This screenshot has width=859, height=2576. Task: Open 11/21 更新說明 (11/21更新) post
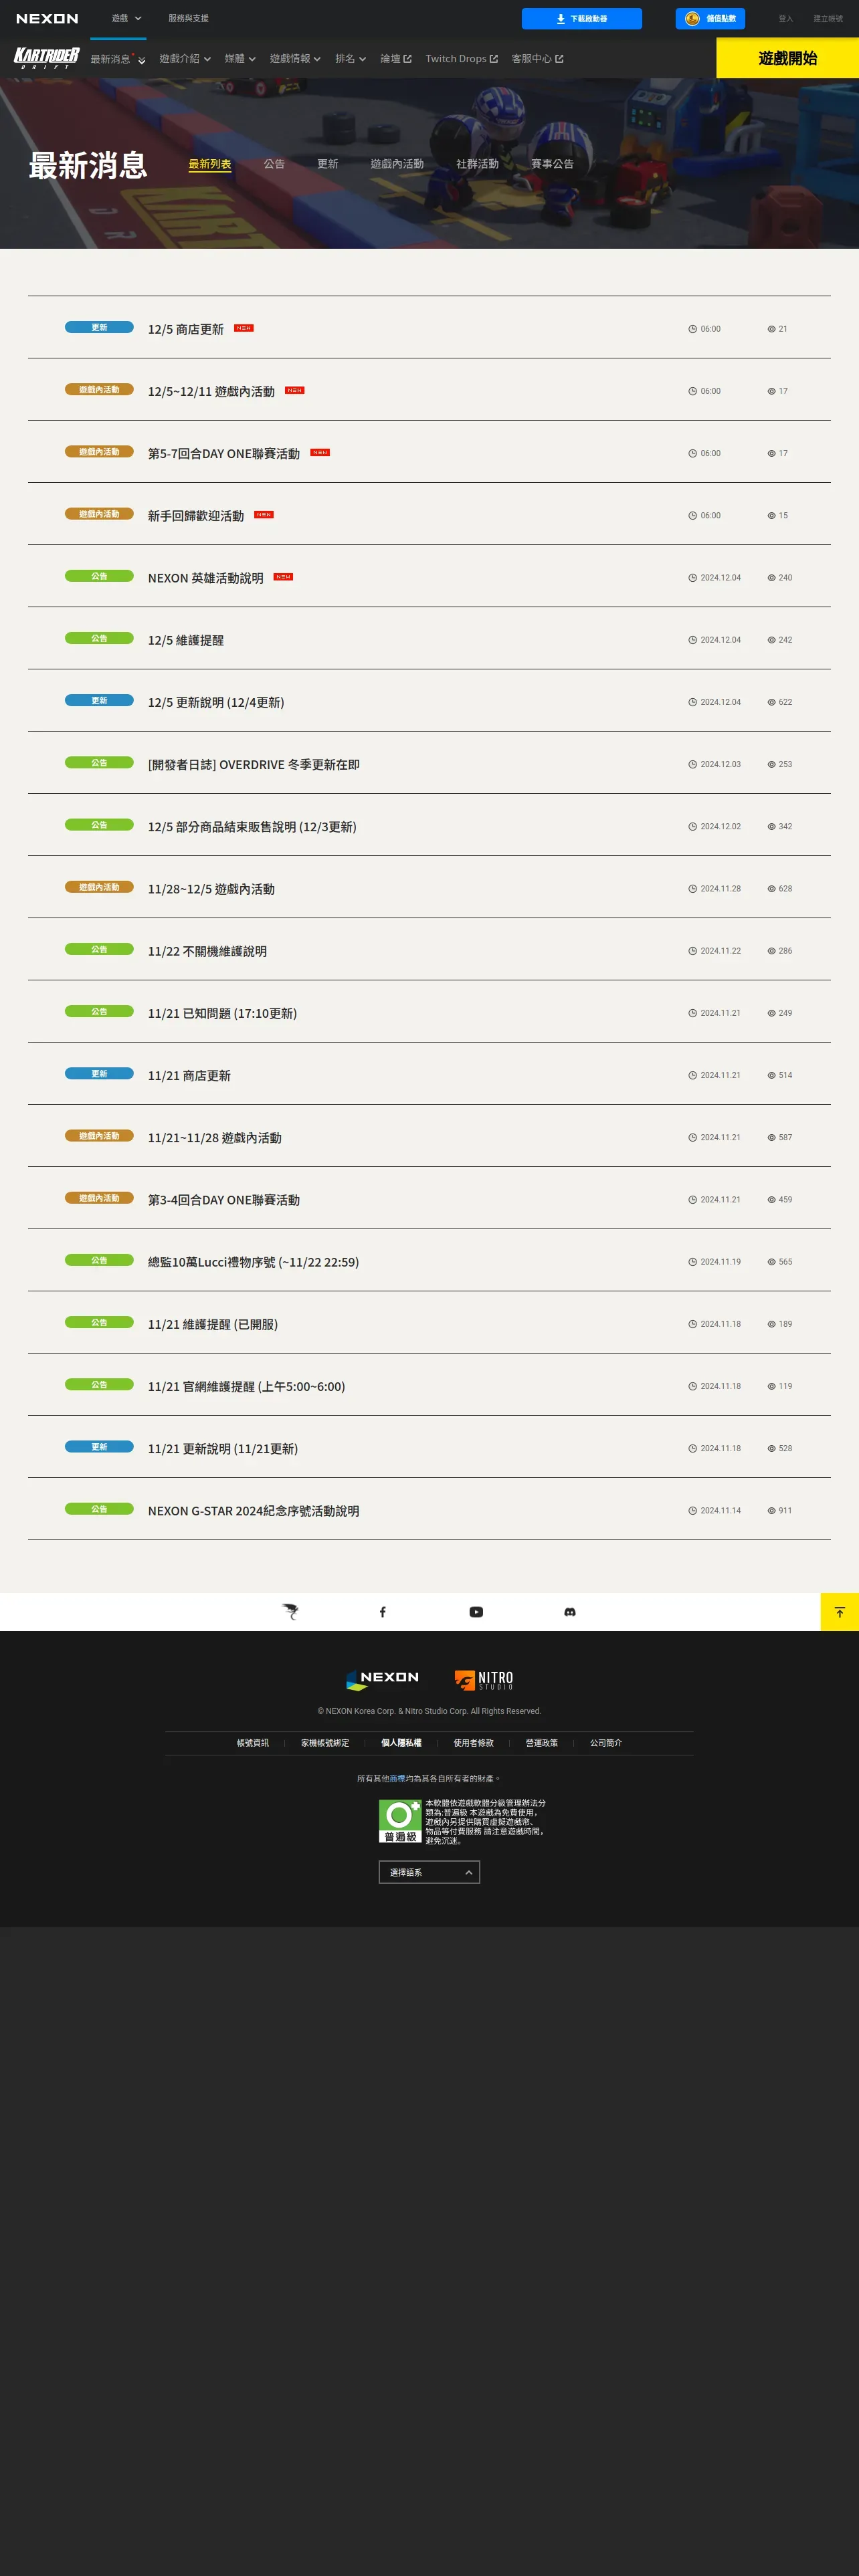223,1449
